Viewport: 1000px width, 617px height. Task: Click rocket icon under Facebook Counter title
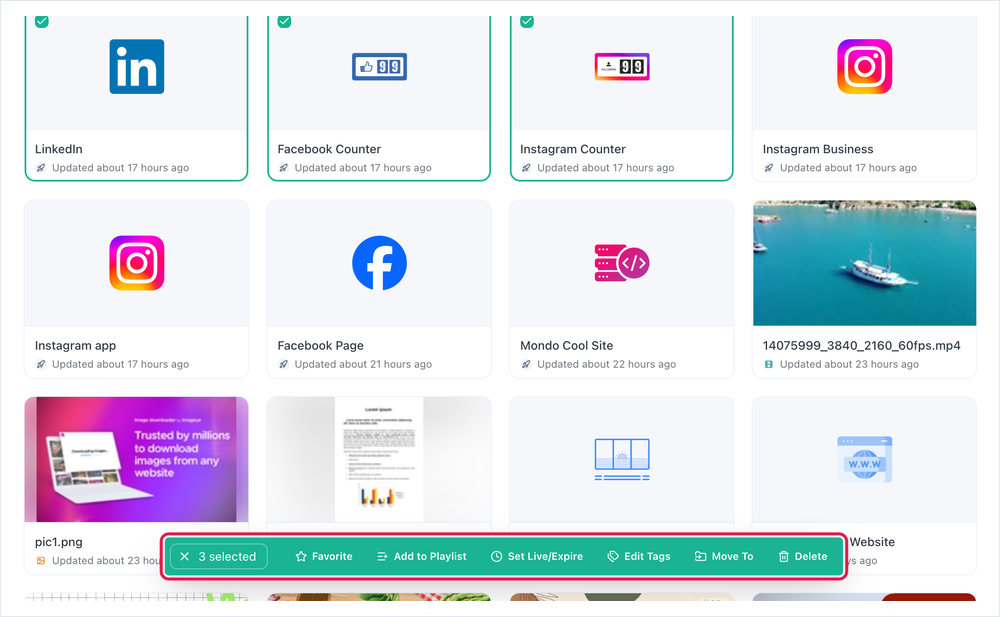tap(283, 168)
